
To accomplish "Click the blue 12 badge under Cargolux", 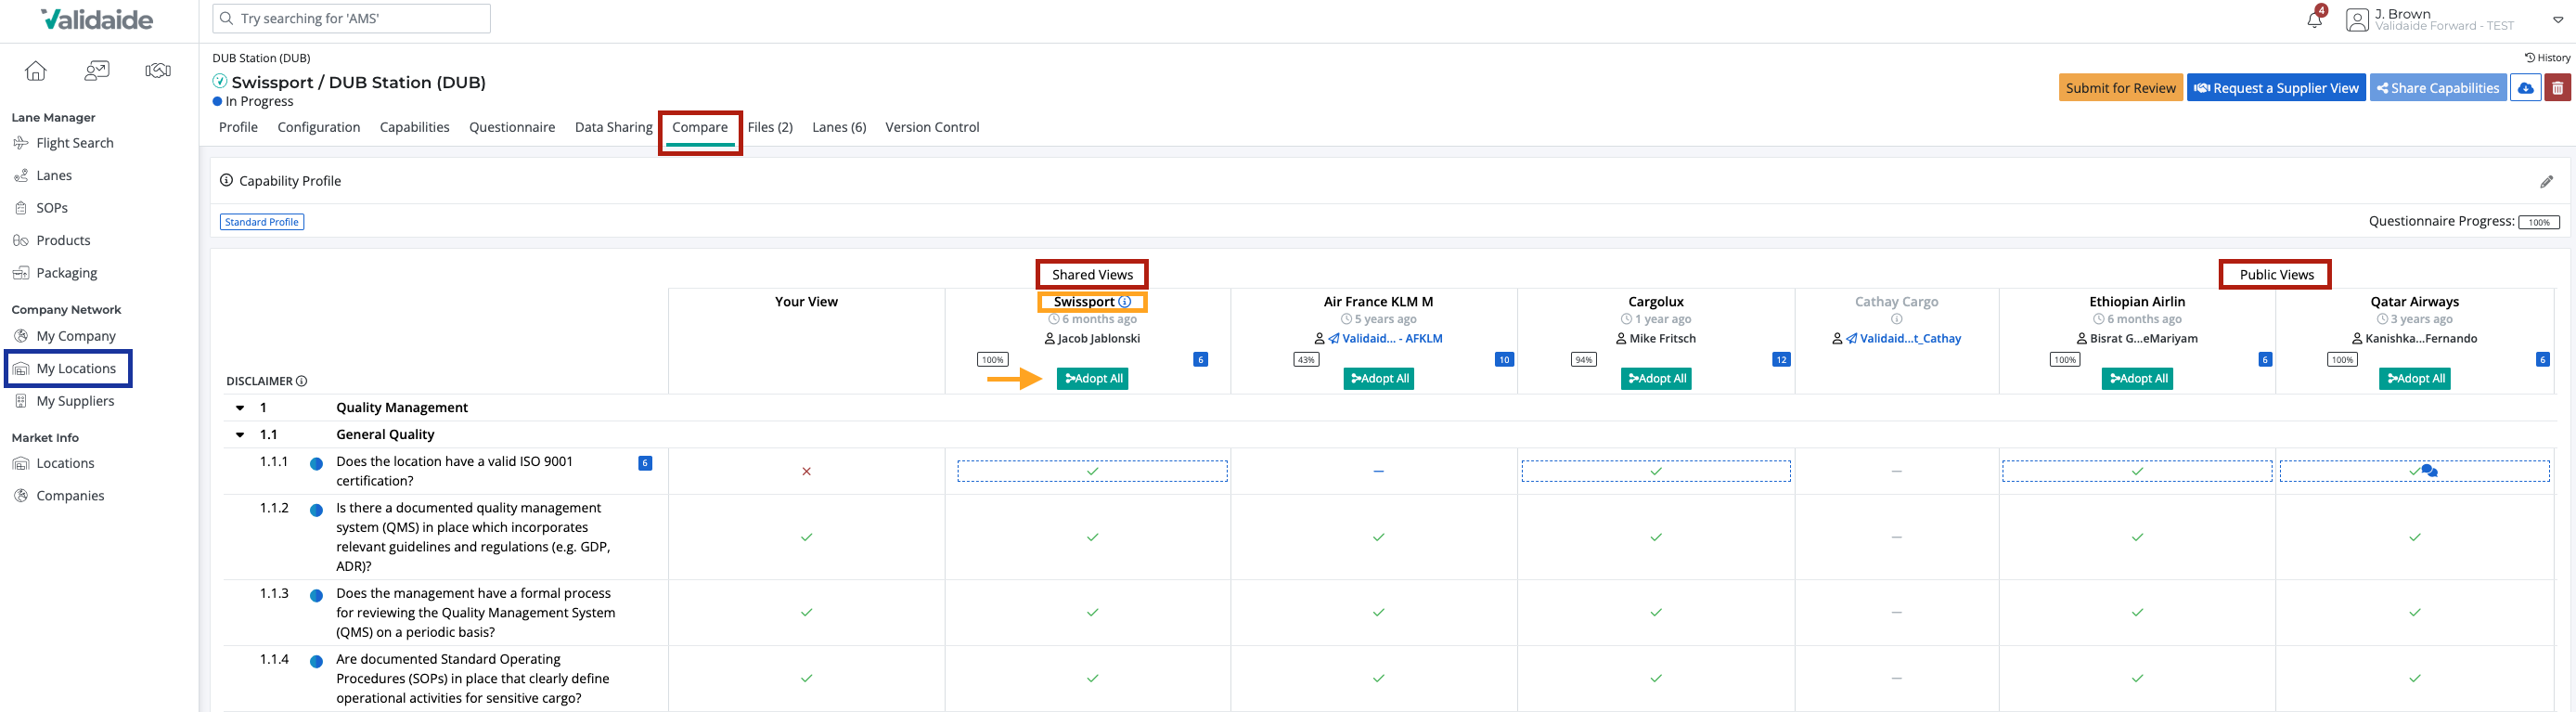I will [1781, 360].
